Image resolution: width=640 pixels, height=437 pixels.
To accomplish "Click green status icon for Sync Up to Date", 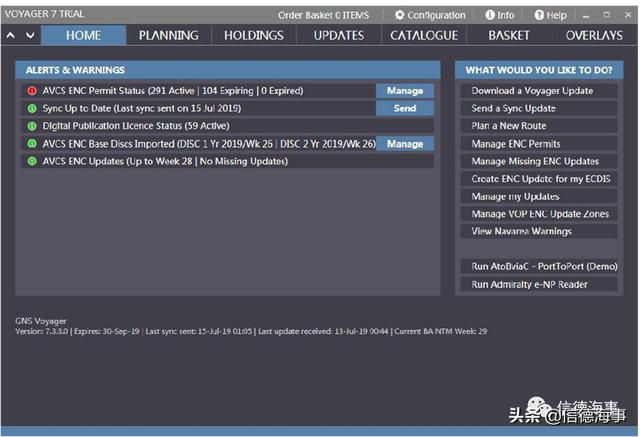I will tap(32, 108).
